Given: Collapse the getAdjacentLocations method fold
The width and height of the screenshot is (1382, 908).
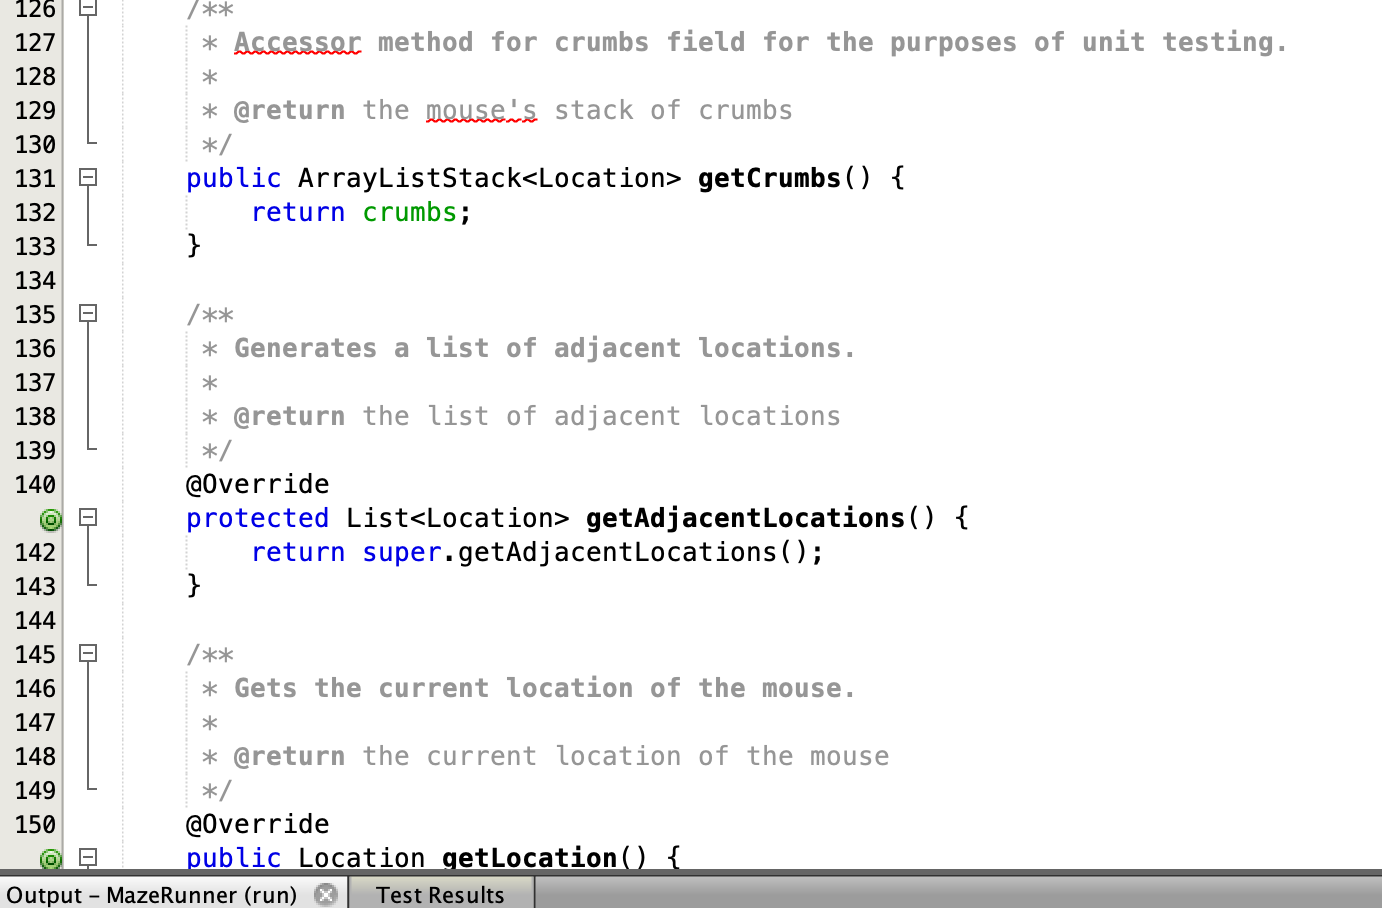Looking at the screenshot, I should coord(88,517).
